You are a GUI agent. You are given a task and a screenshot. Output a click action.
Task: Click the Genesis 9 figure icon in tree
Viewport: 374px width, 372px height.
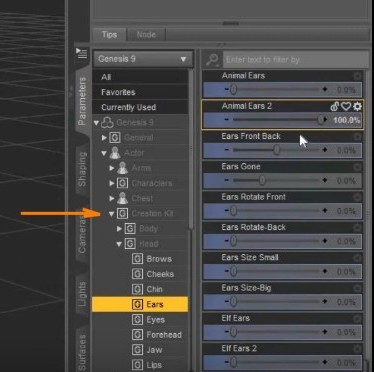pos(107,123)
